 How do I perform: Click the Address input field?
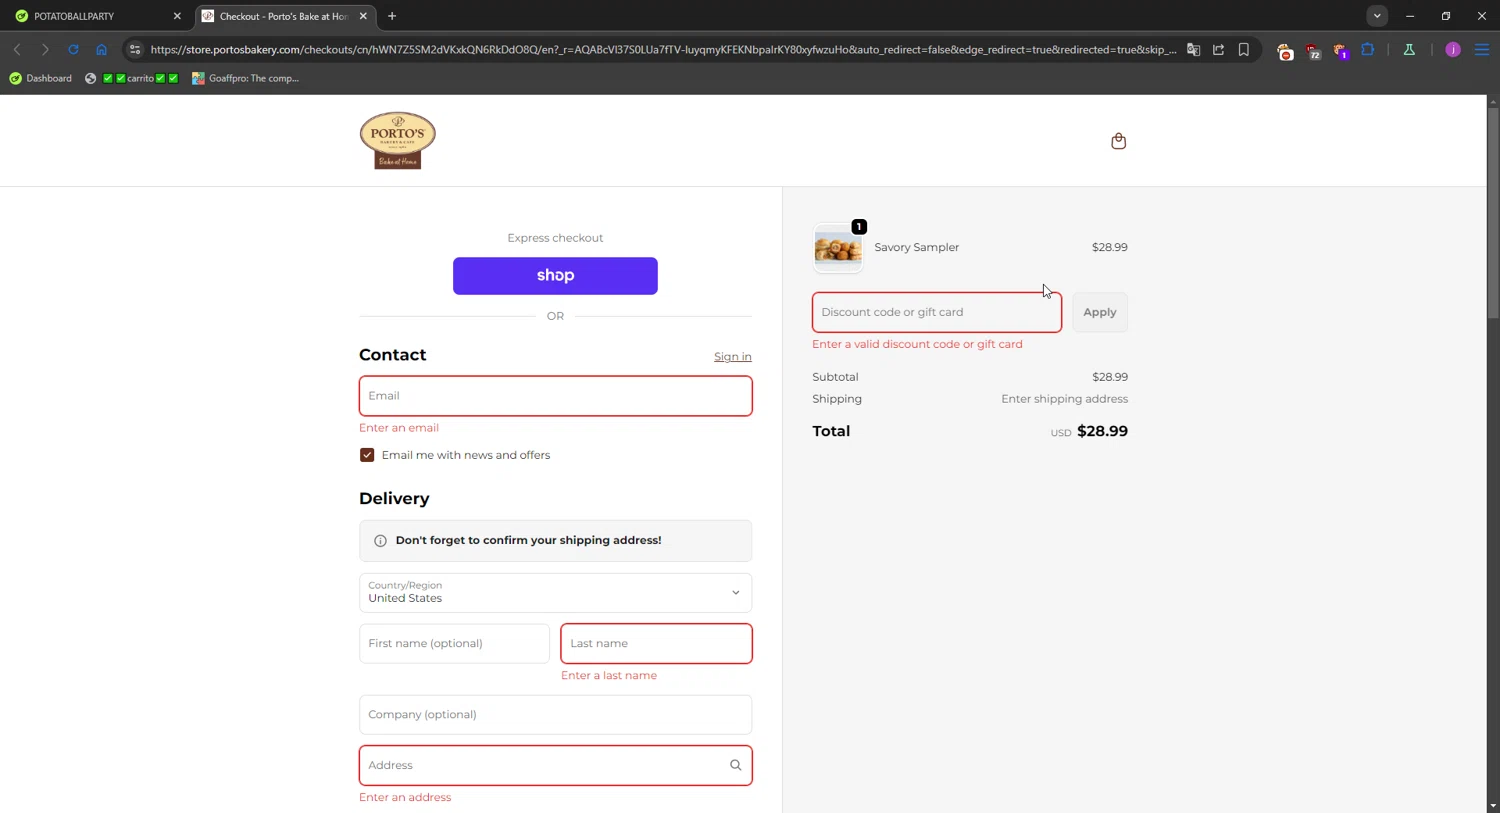coord(555,765)
